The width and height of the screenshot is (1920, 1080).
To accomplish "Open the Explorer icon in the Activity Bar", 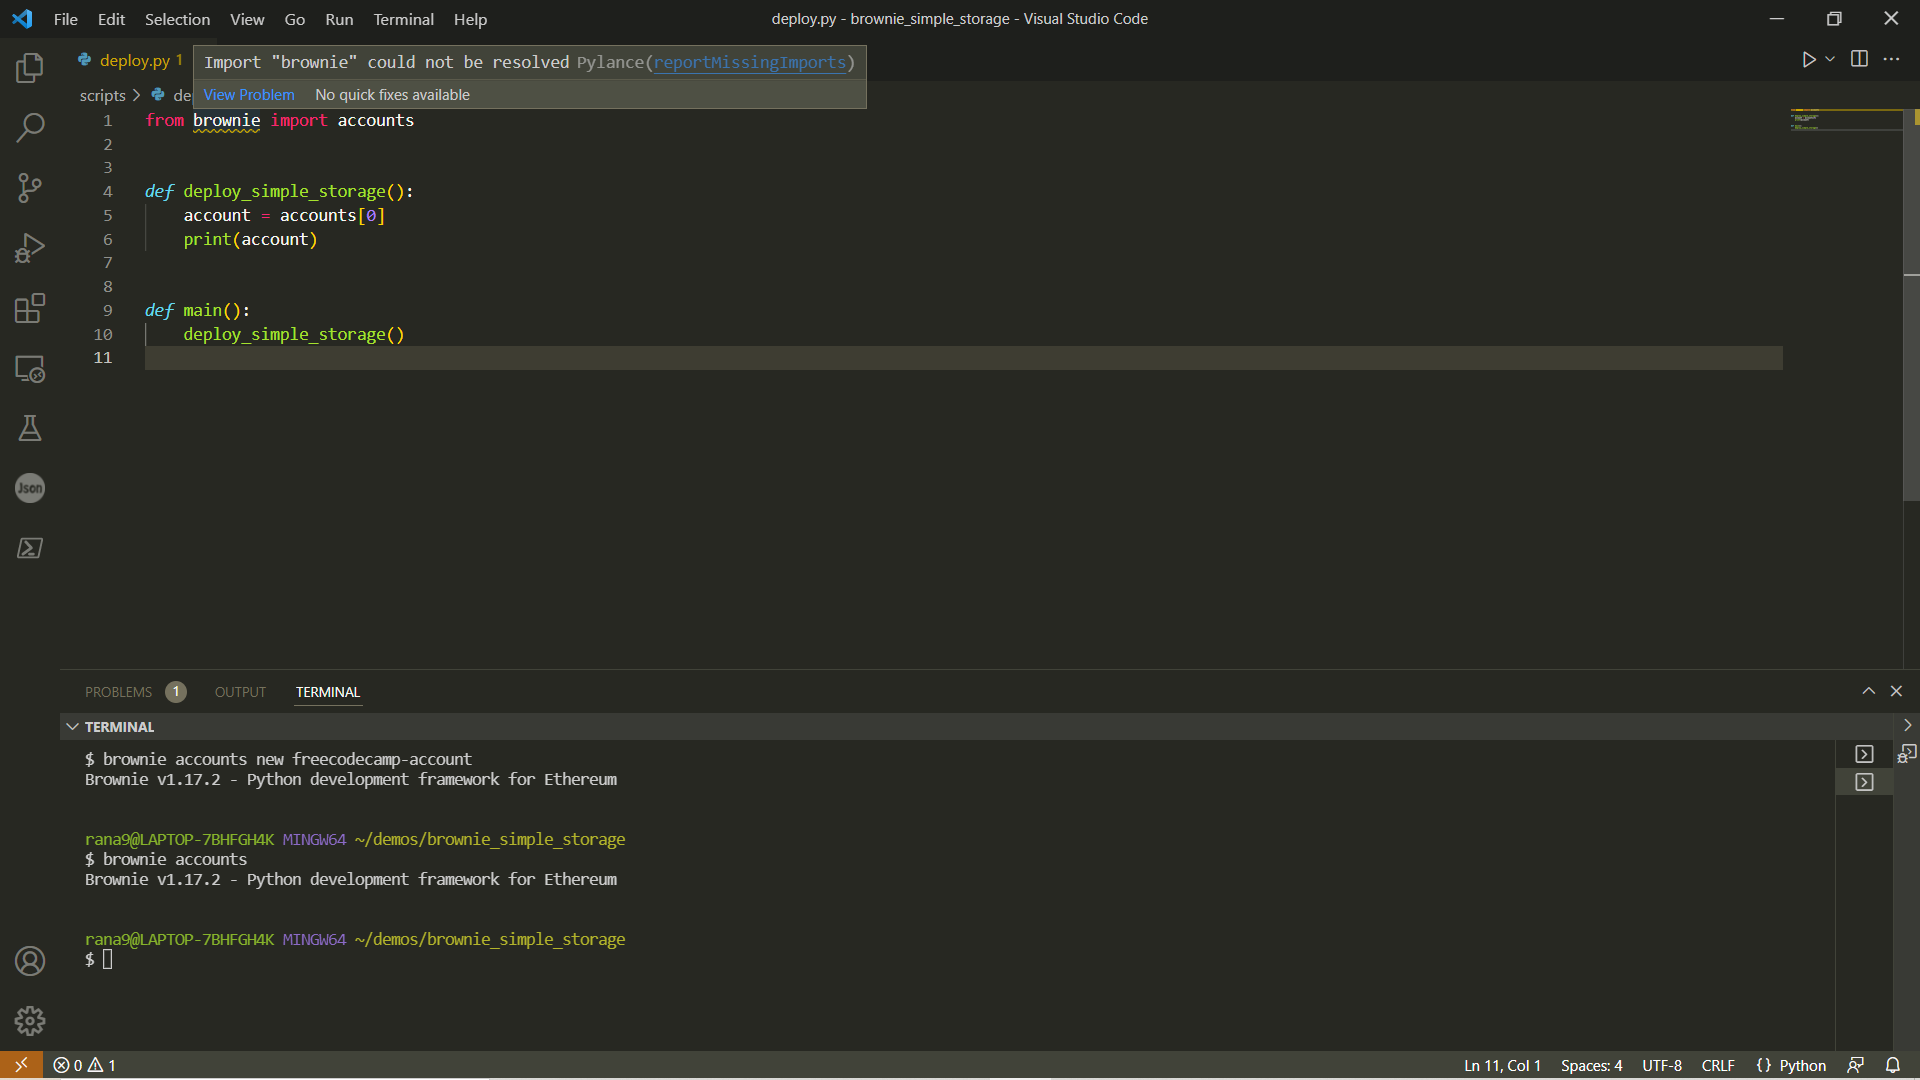I will tap(30, 68).
